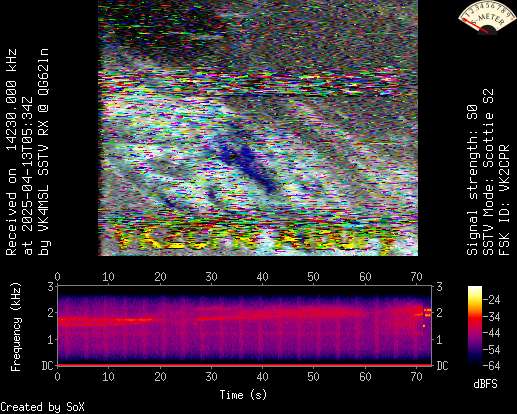Click the 'Signal strength: S0' label
This screenshot has height=414, width=517.
tap(472, 180)
